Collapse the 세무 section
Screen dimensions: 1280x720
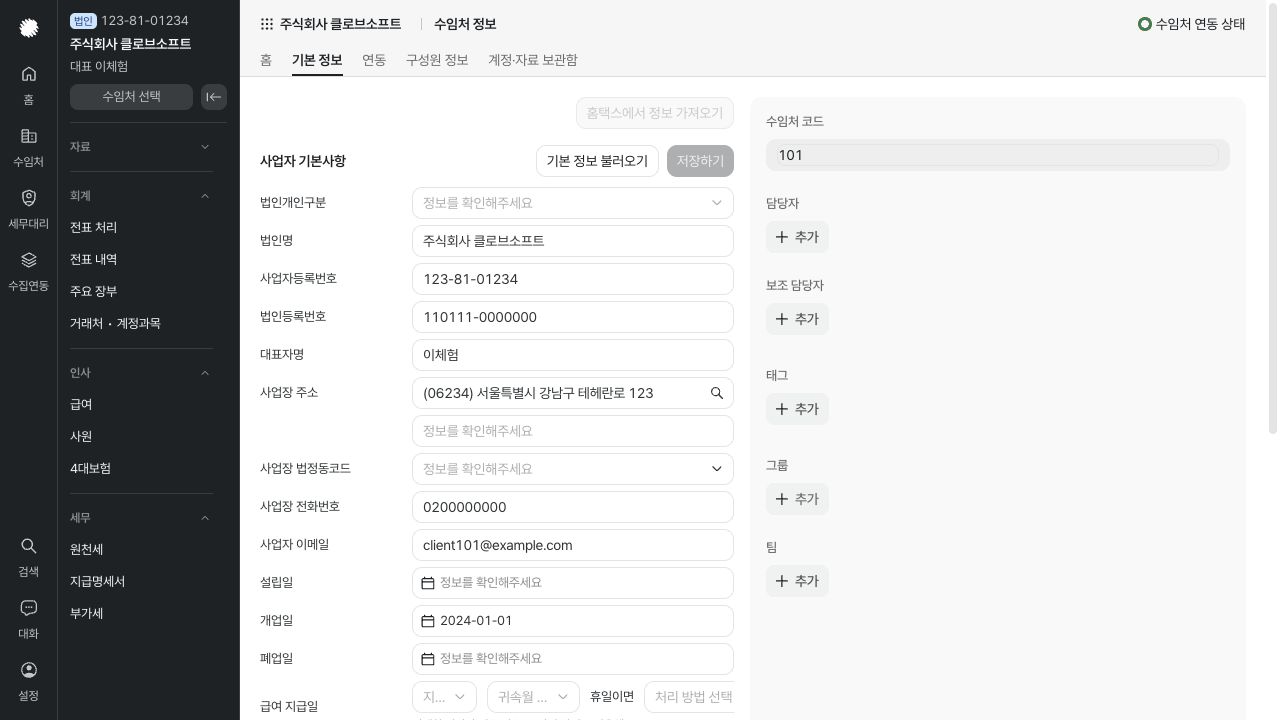click(141, 518)
